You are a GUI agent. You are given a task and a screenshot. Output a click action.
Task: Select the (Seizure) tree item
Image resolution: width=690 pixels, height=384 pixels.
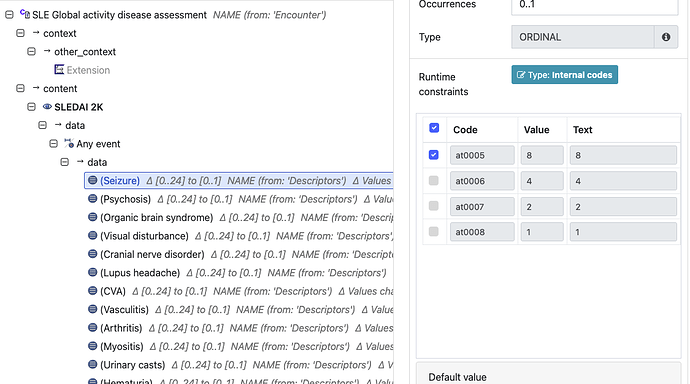tap(239, 180)
